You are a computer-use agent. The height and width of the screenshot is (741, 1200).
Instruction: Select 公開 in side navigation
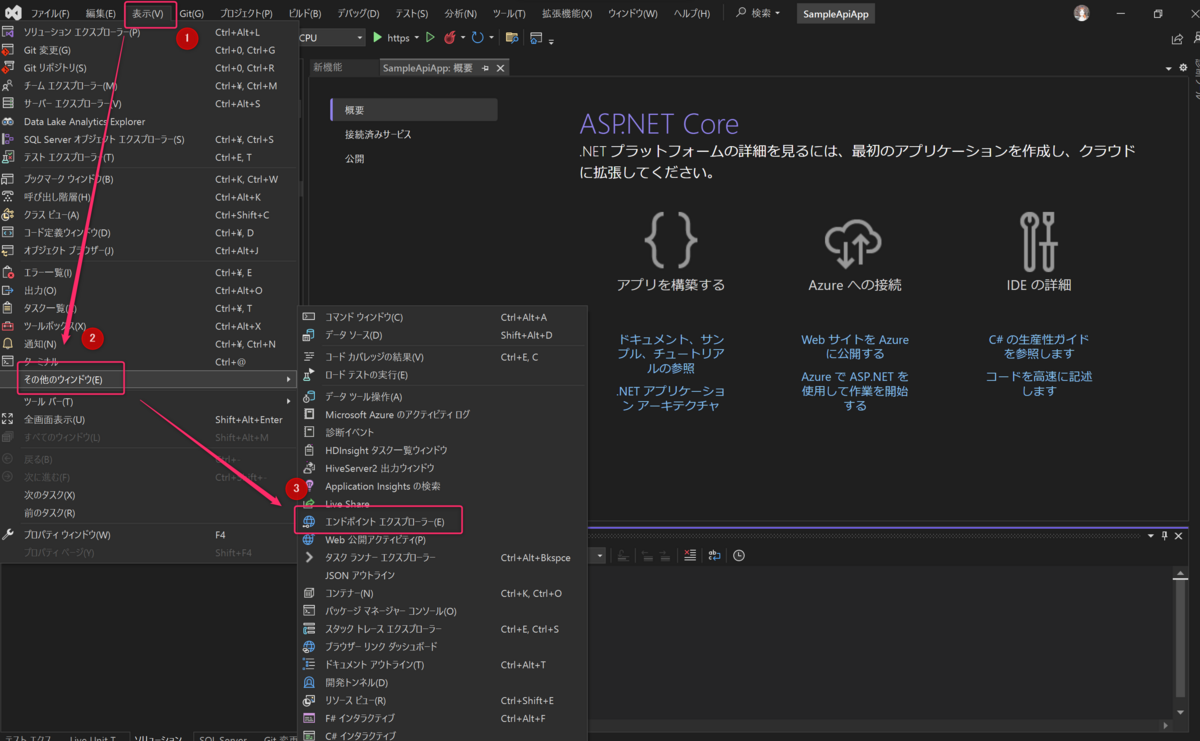[355, 159]
